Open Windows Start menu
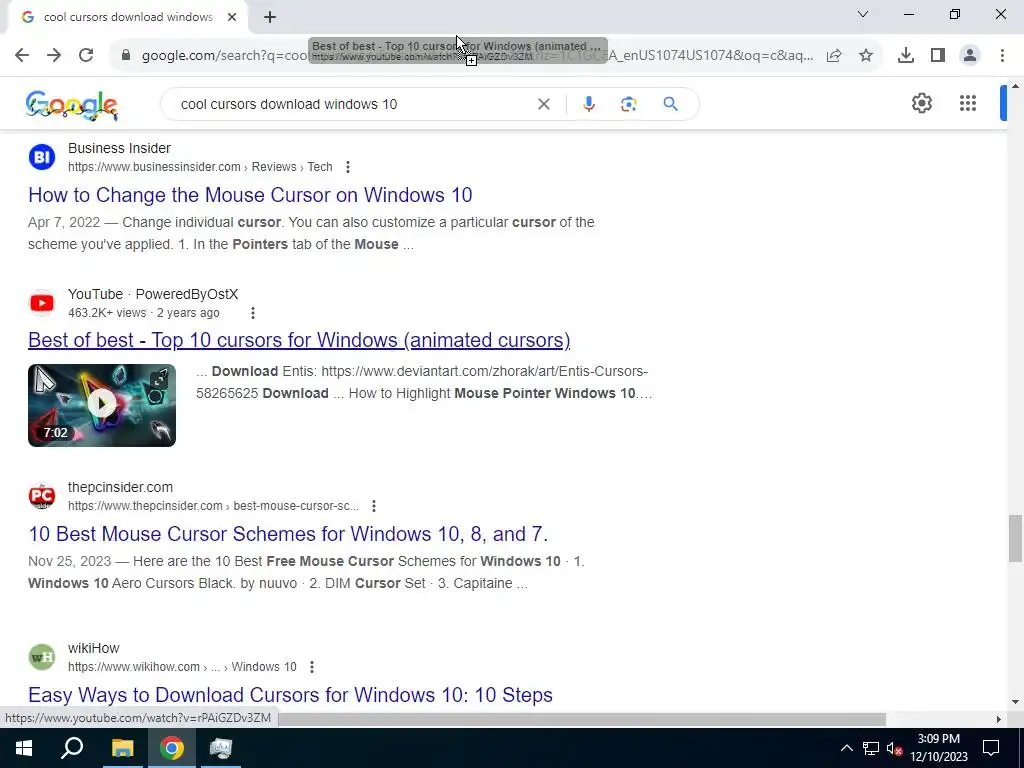 pyautogui.click(x=24, y=748)
